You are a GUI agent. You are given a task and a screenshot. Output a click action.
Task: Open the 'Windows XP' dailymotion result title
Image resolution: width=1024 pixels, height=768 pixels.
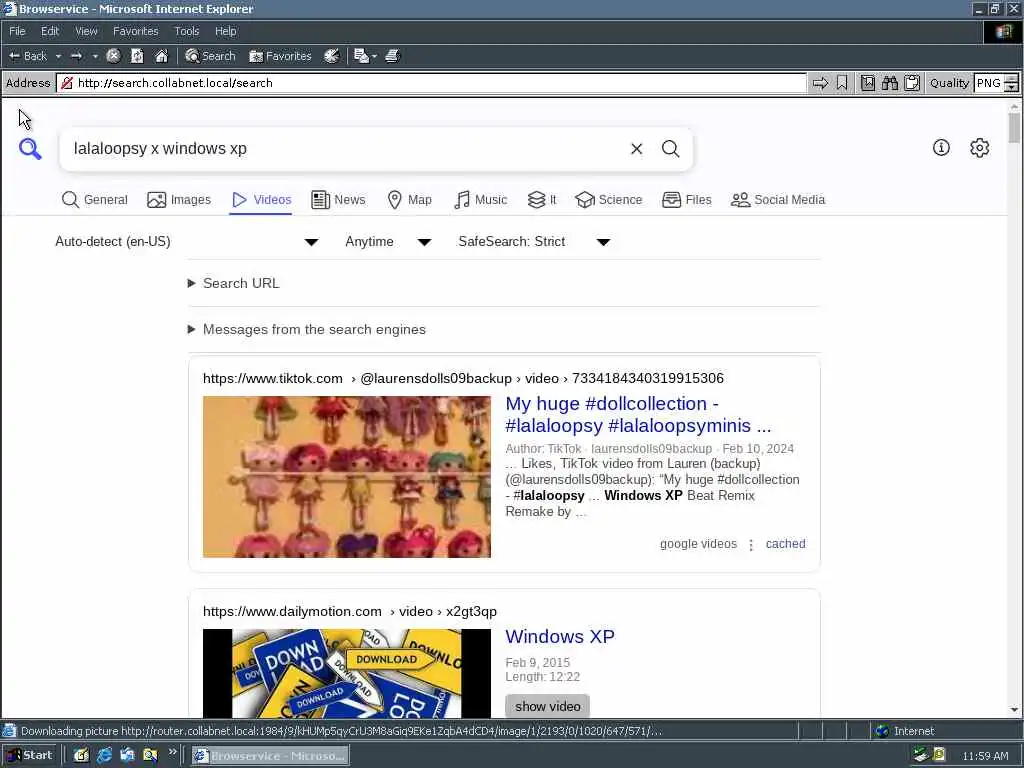coord(560,637)
